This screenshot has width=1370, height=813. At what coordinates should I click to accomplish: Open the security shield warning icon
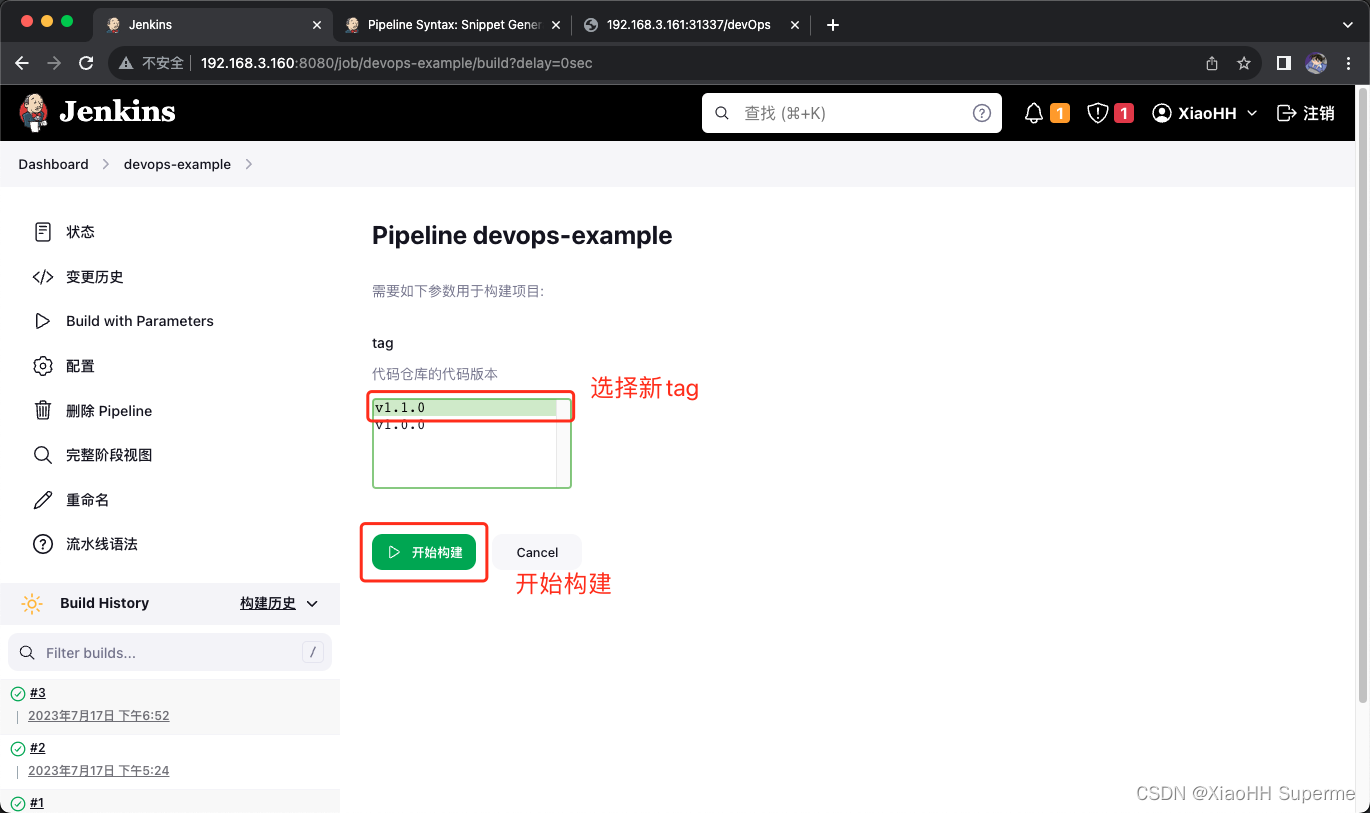(1098, 113)
